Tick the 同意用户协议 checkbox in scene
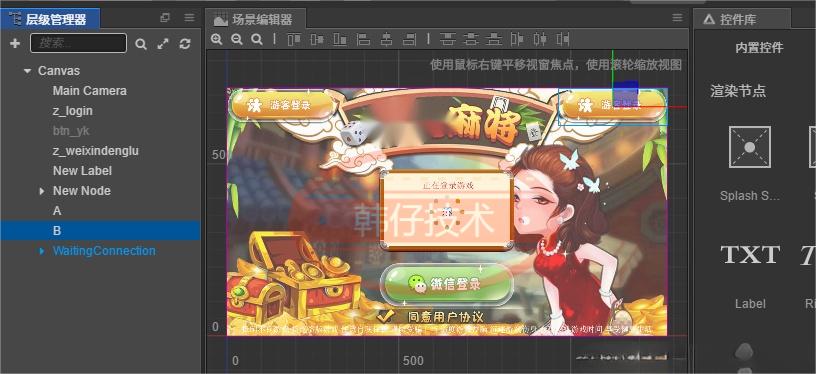Screen dimensions: 816x374 [385, 316]
